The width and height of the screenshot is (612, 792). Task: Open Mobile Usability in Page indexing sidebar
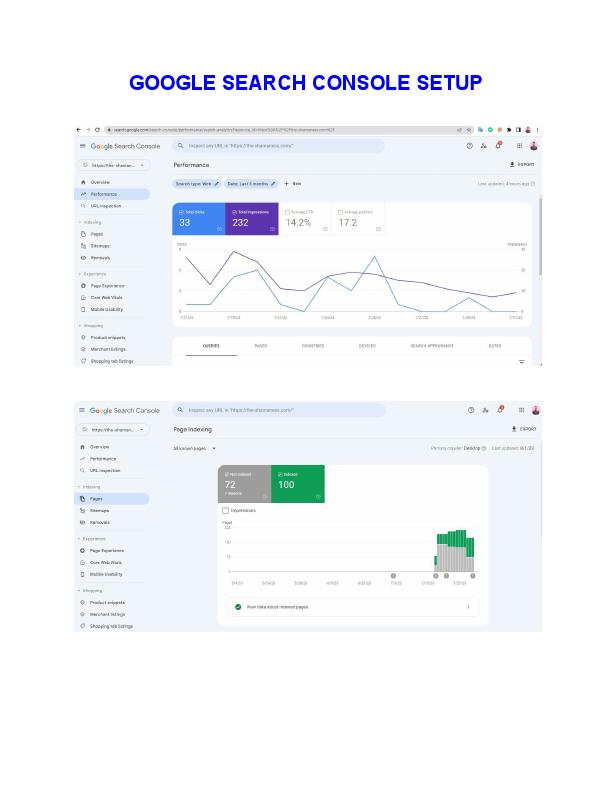pos(106,574)
